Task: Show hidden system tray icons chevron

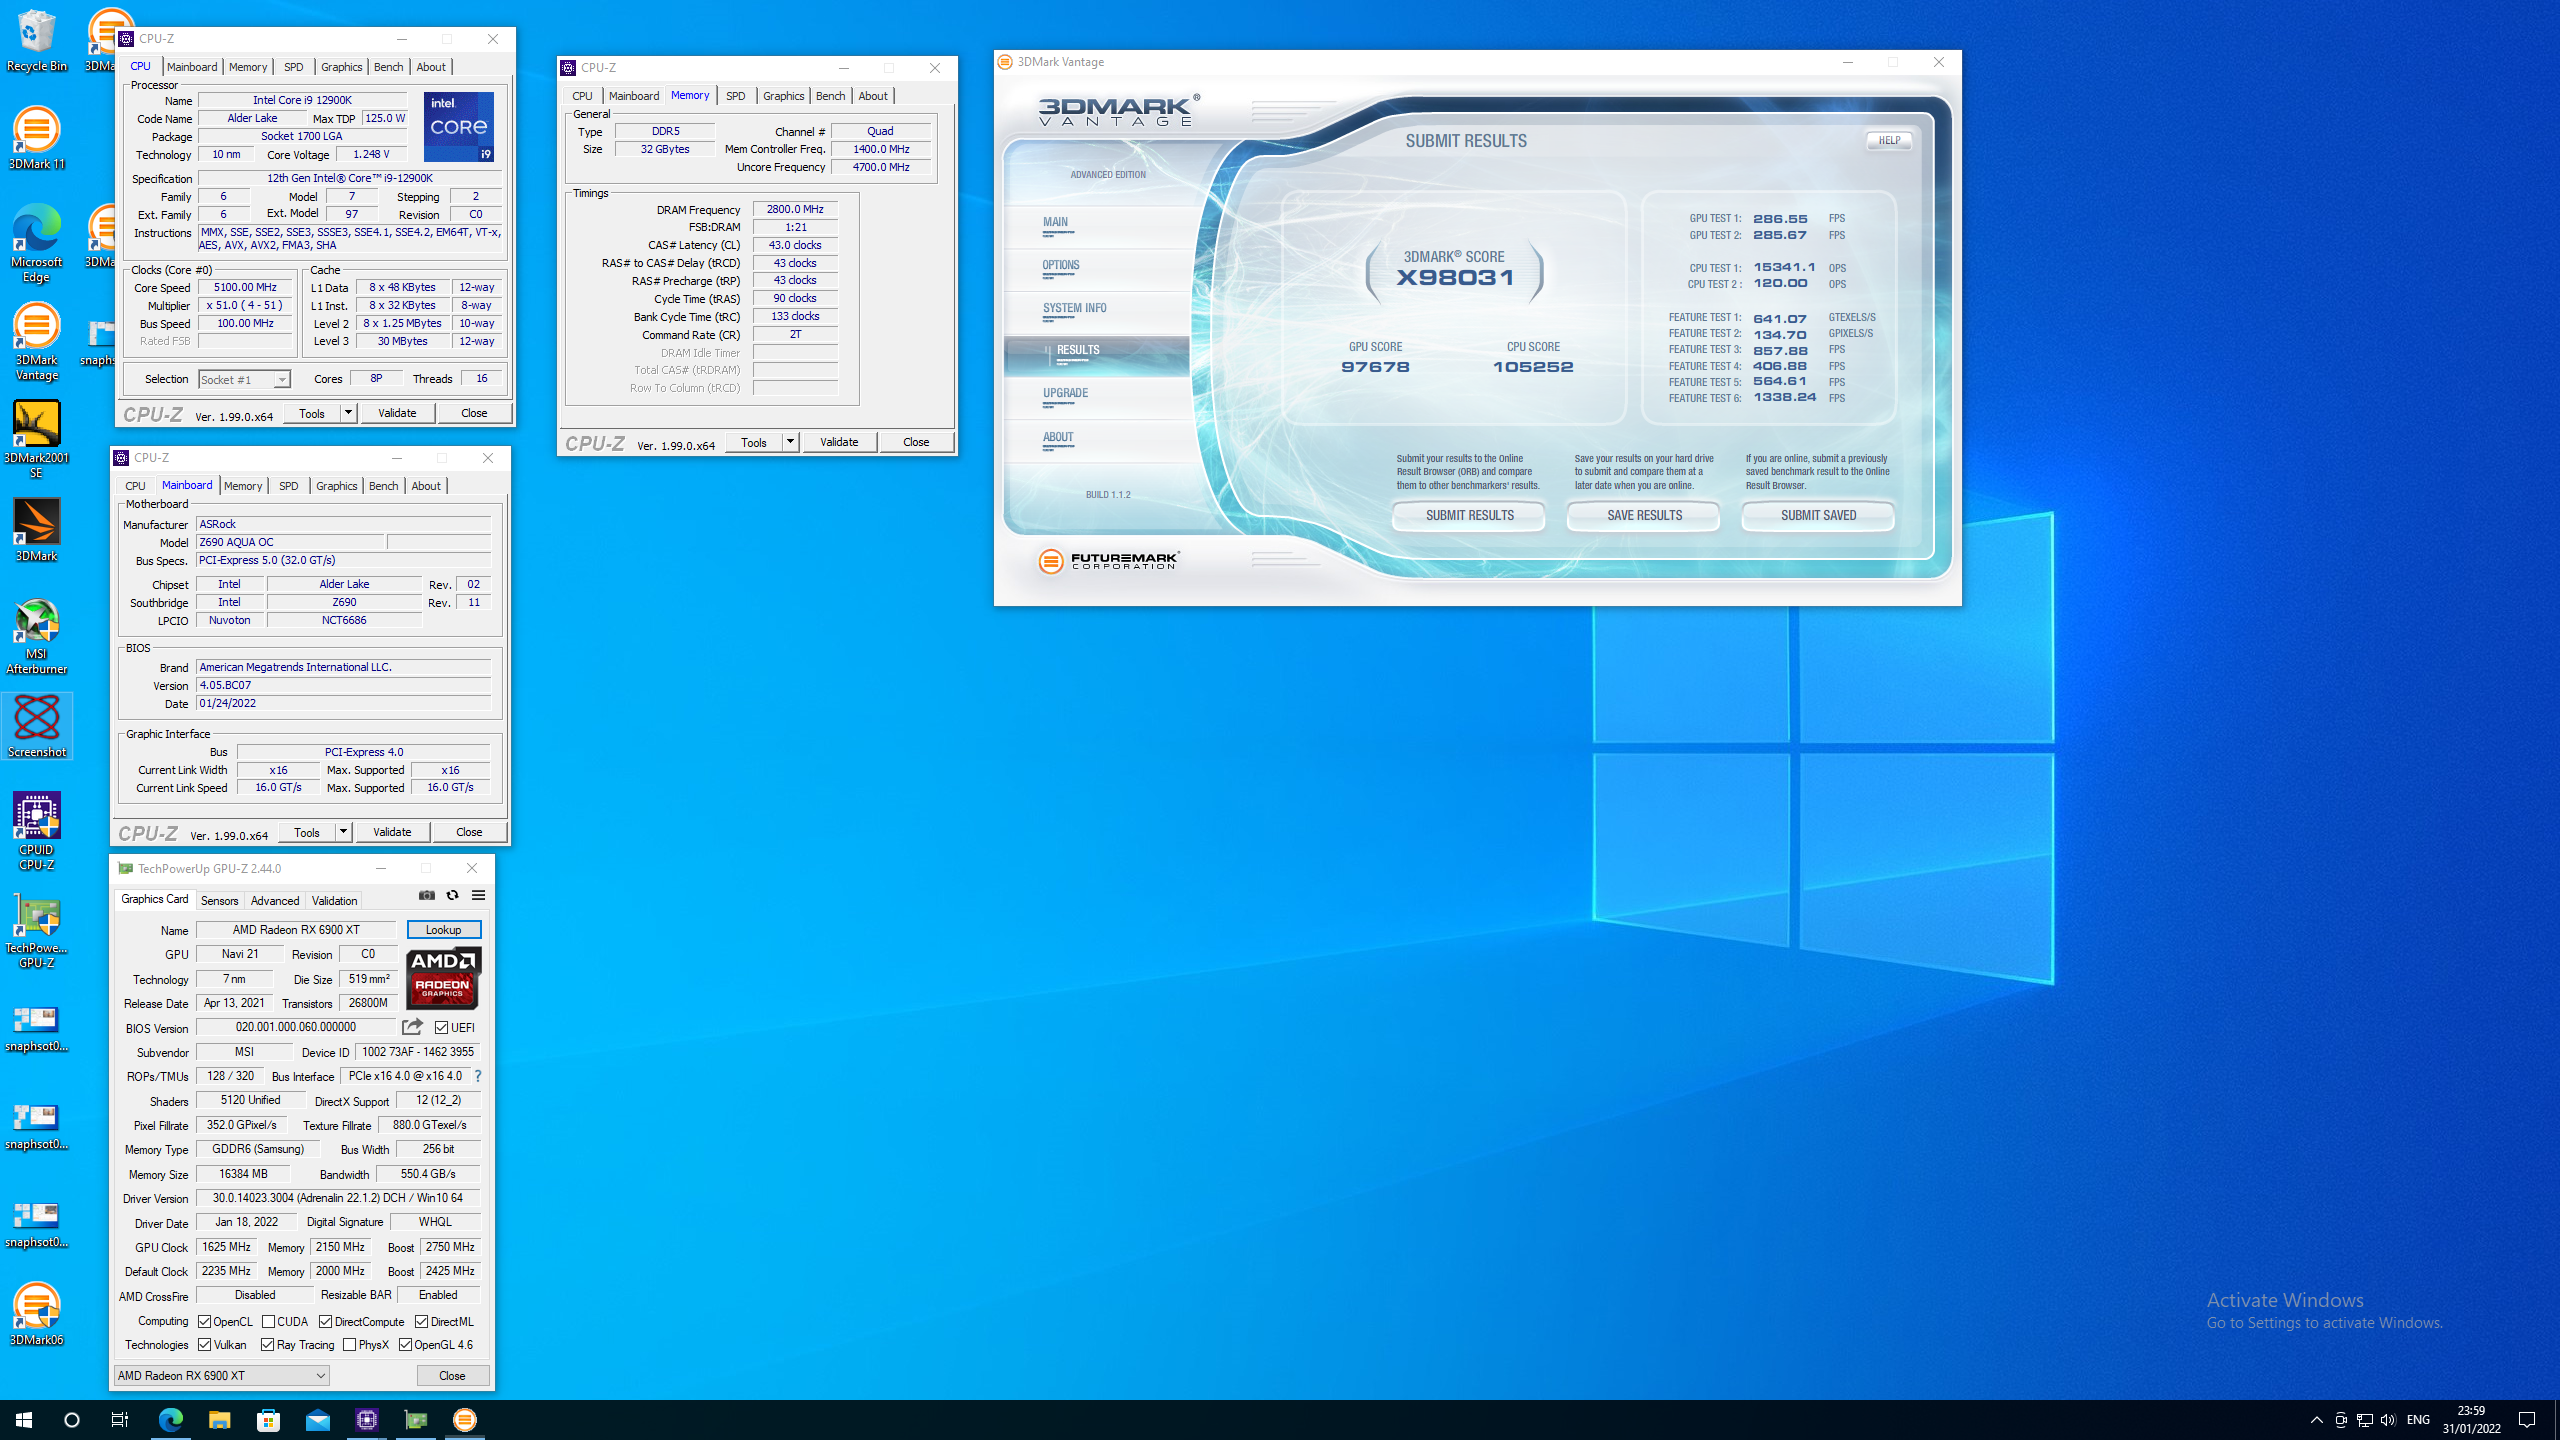Action: pos(2316,1420)
